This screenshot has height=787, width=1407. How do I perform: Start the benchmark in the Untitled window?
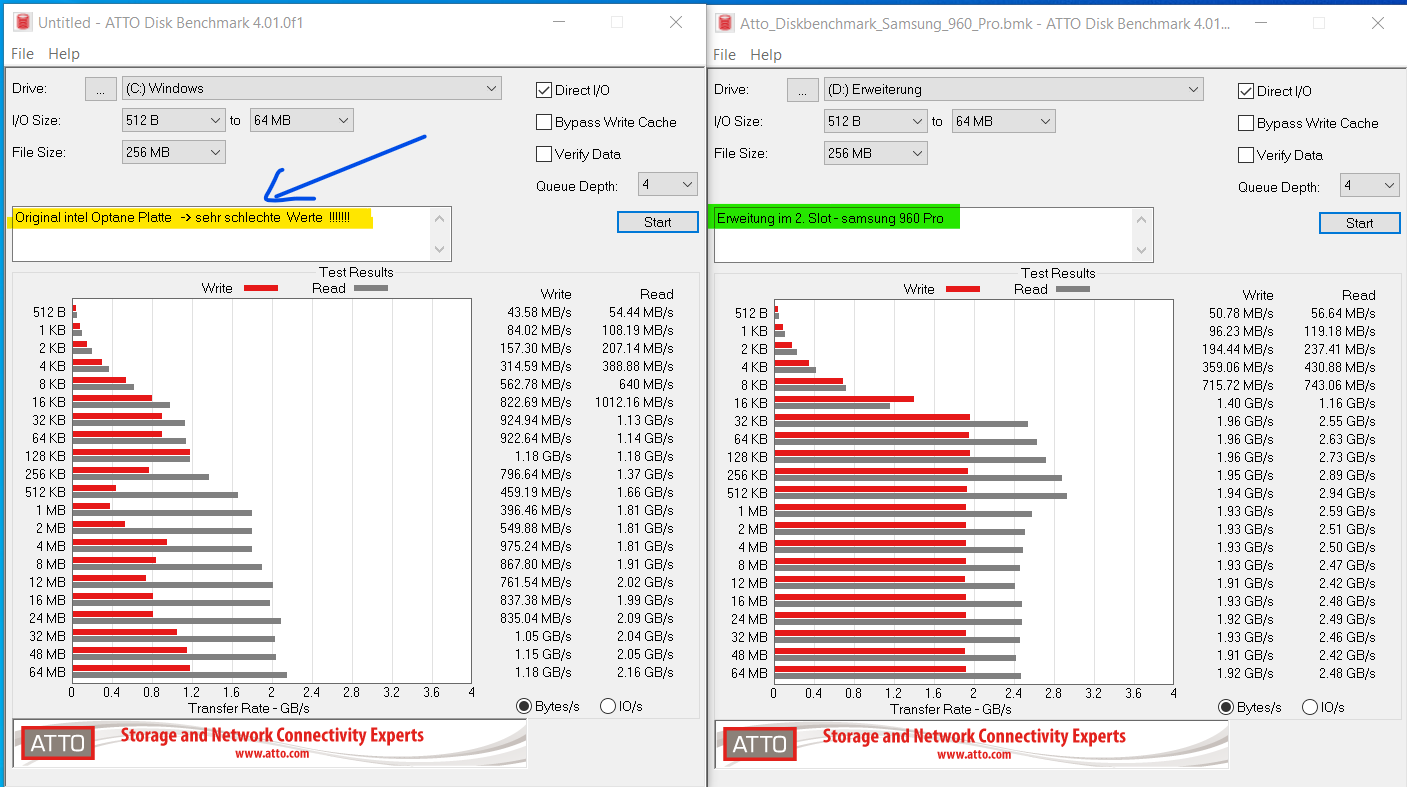click(657, 222)
